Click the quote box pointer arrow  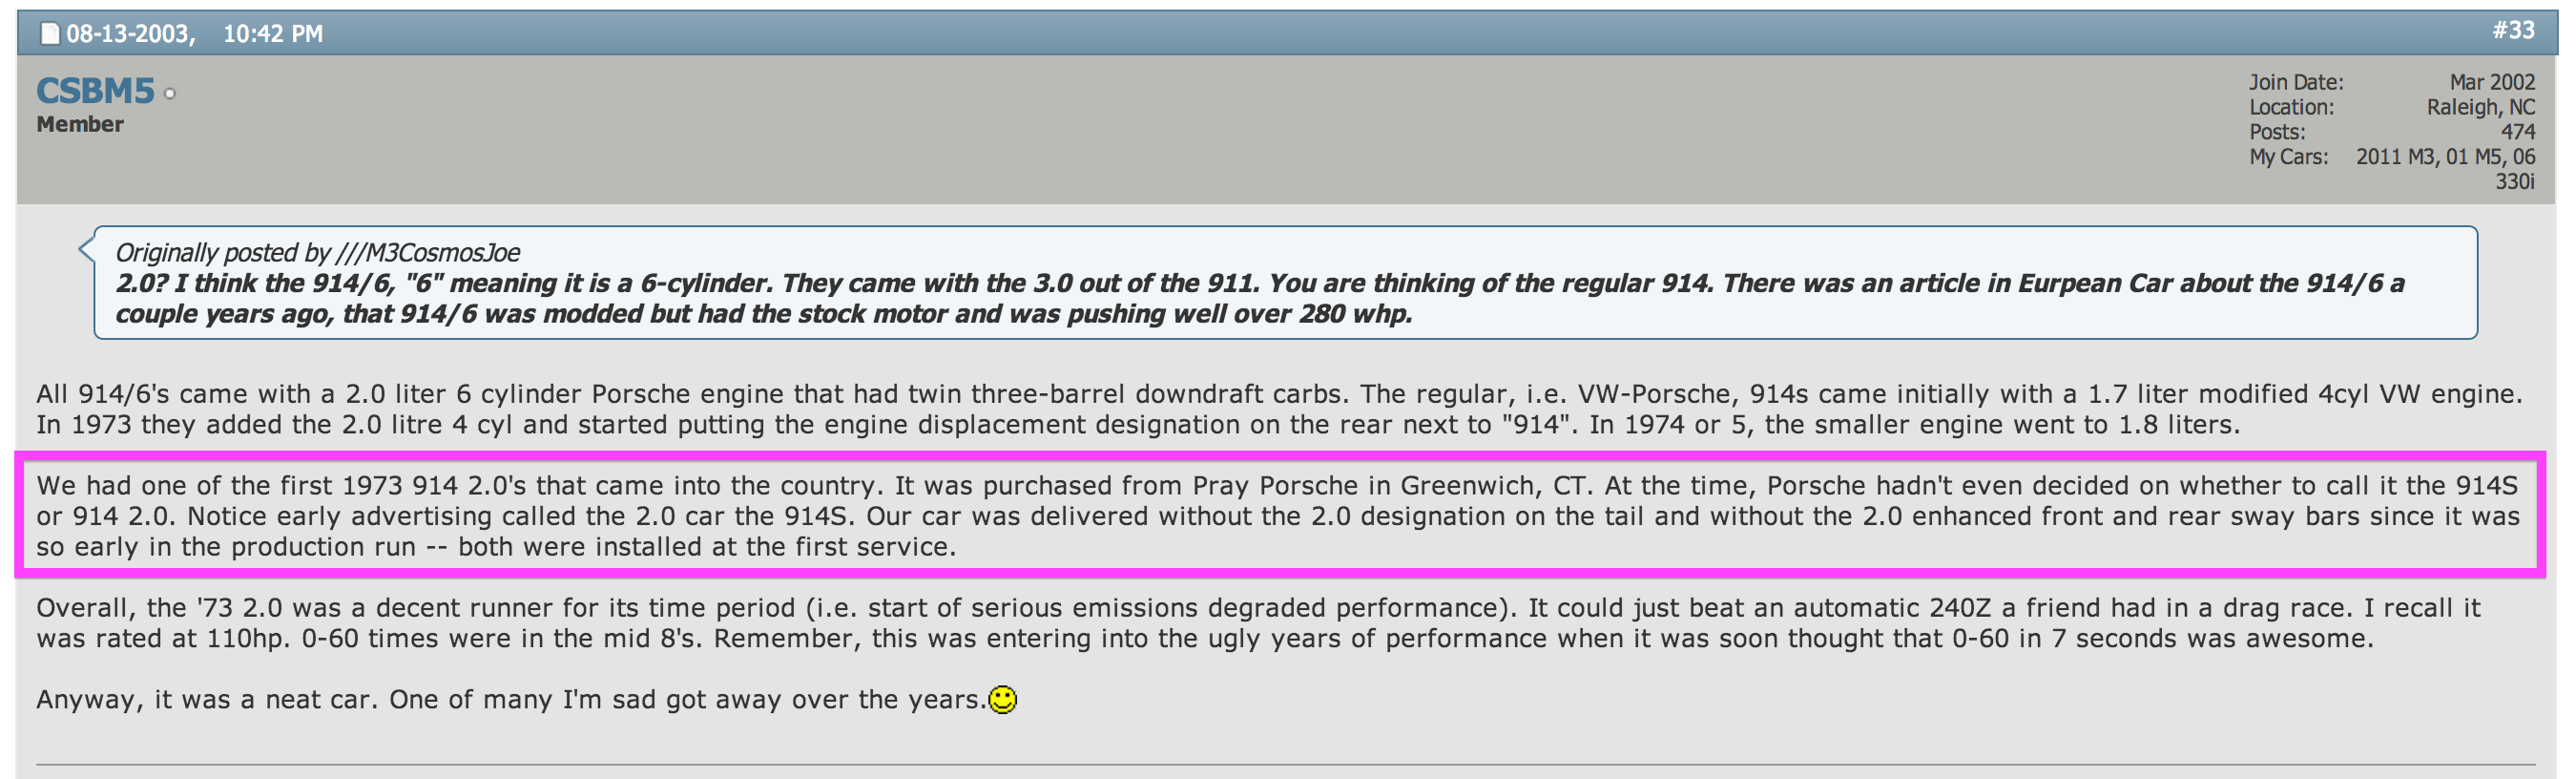[x=88, y=248]
